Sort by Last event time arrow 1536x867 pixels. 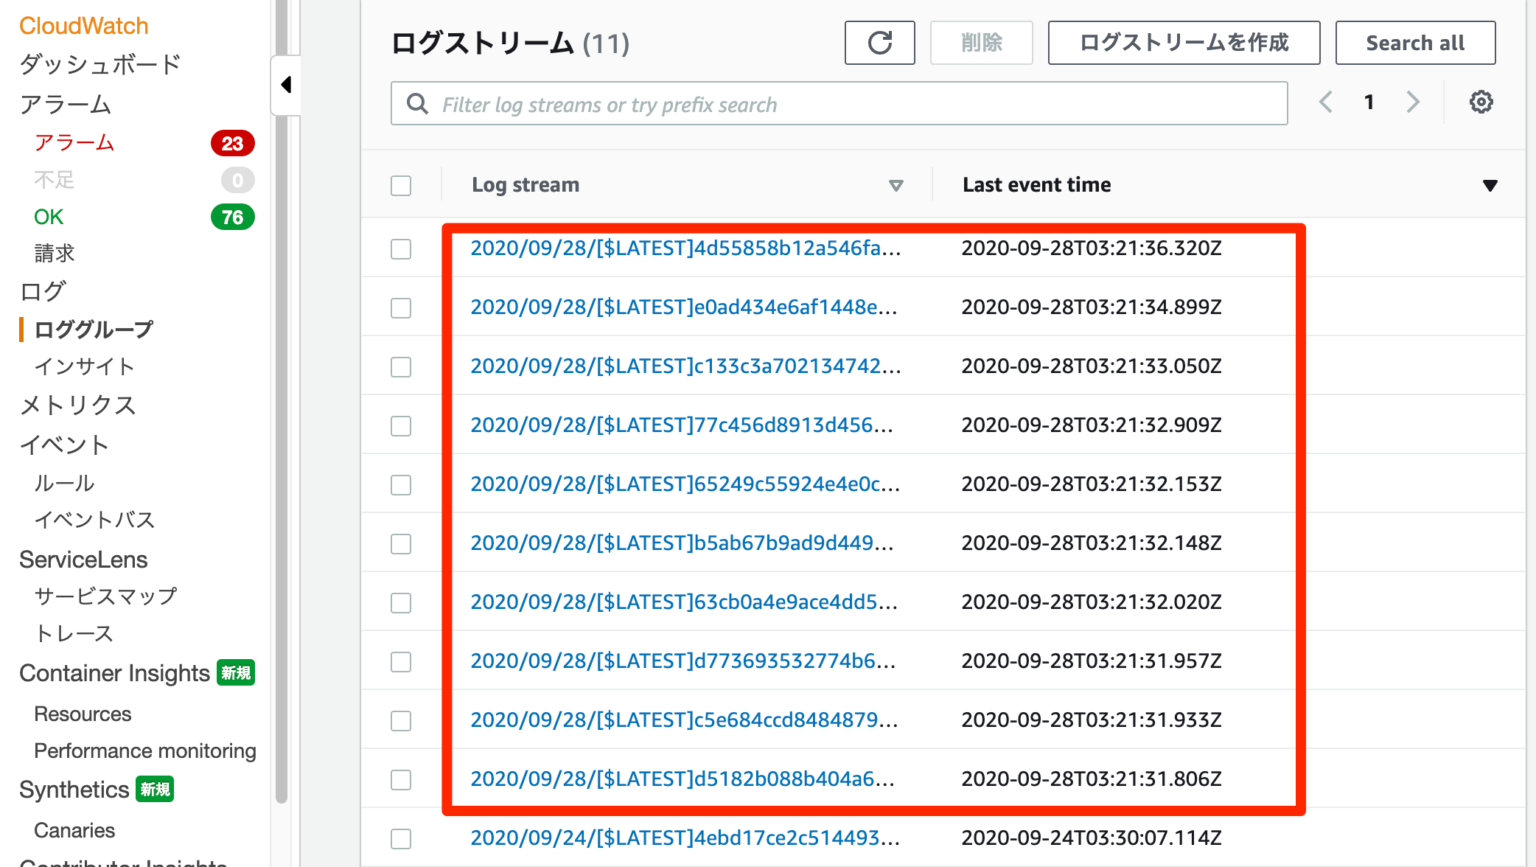[x=1489, y=185]
